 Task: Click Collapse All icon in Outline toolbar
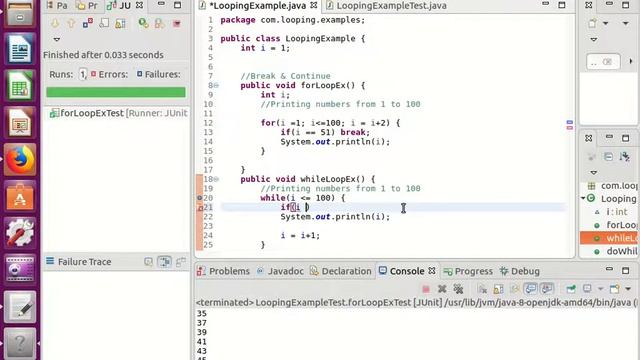click(x=608, y=157)
